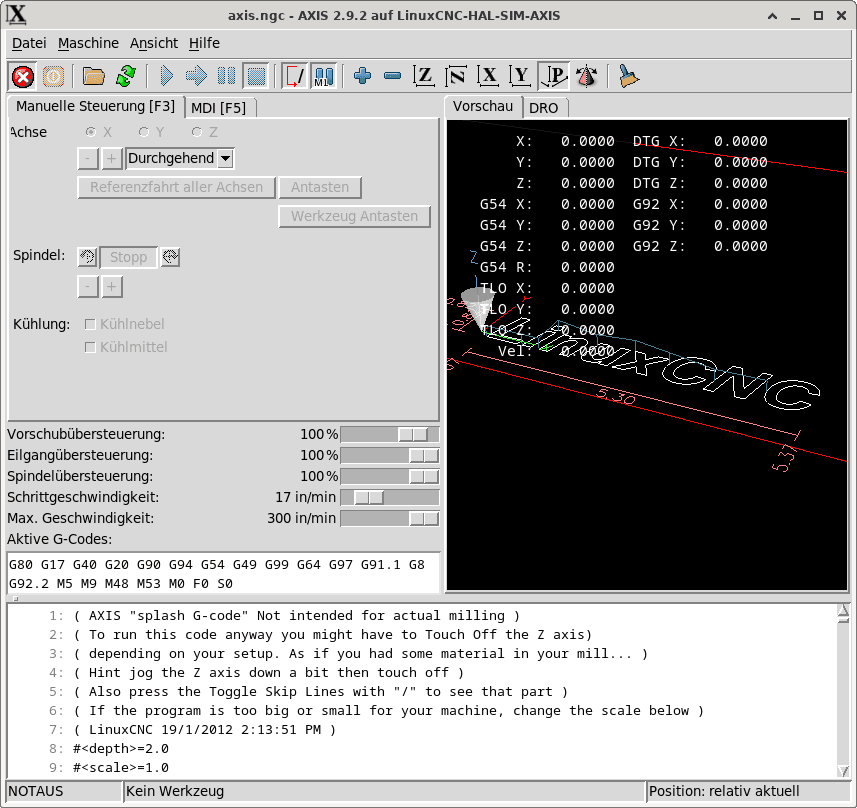Select G-code line 9 #<scale>=1.0
The width and height of the screenshot is (857, 808).
(x=121, y=768)
